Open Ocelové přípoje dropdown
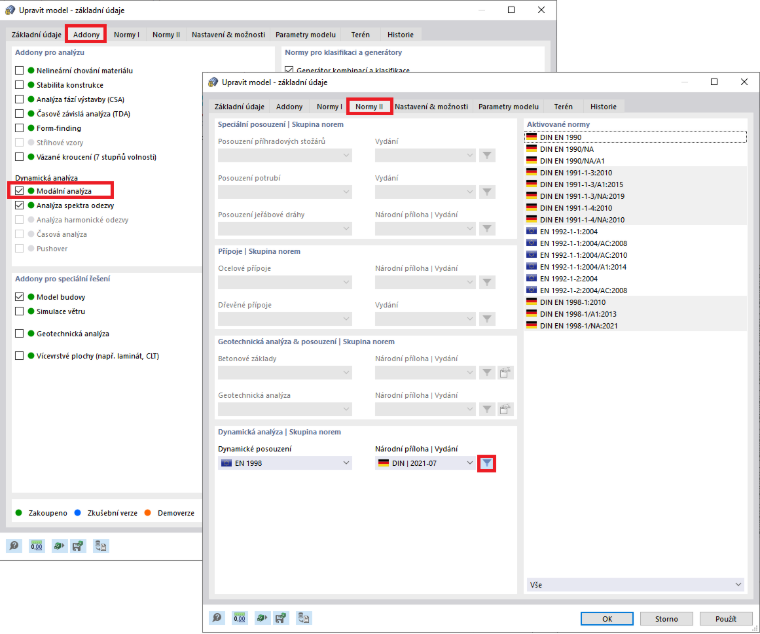This screenshot has height=634, width=760. [285, 282]
